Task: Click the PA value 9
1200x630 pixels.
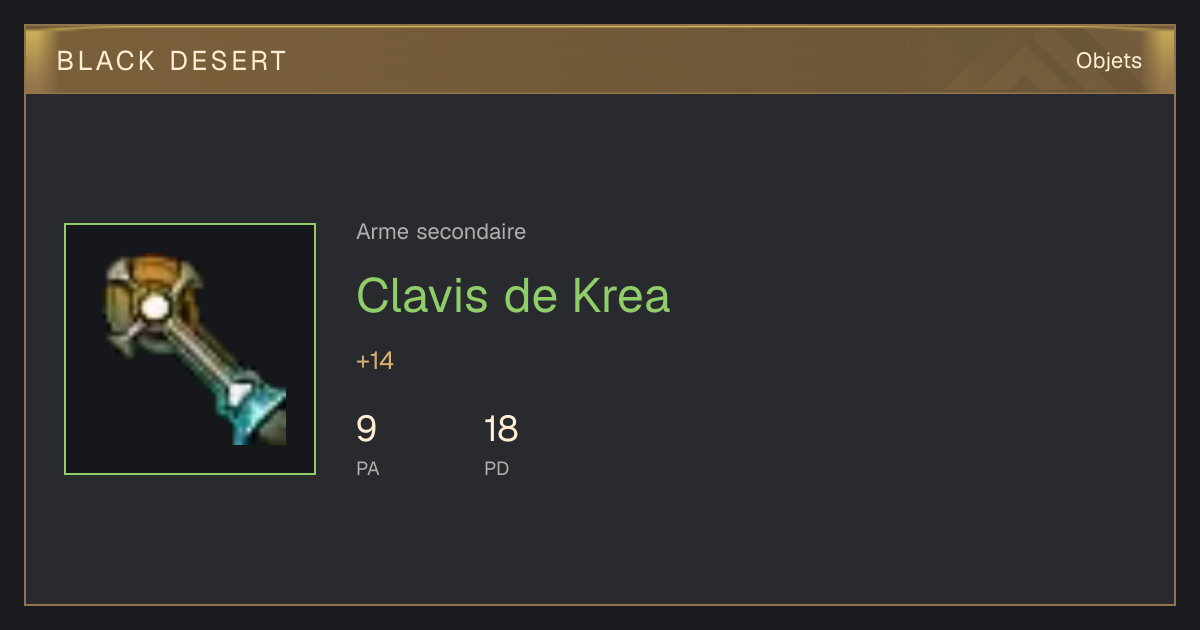Action: click(x=366, y=429)
